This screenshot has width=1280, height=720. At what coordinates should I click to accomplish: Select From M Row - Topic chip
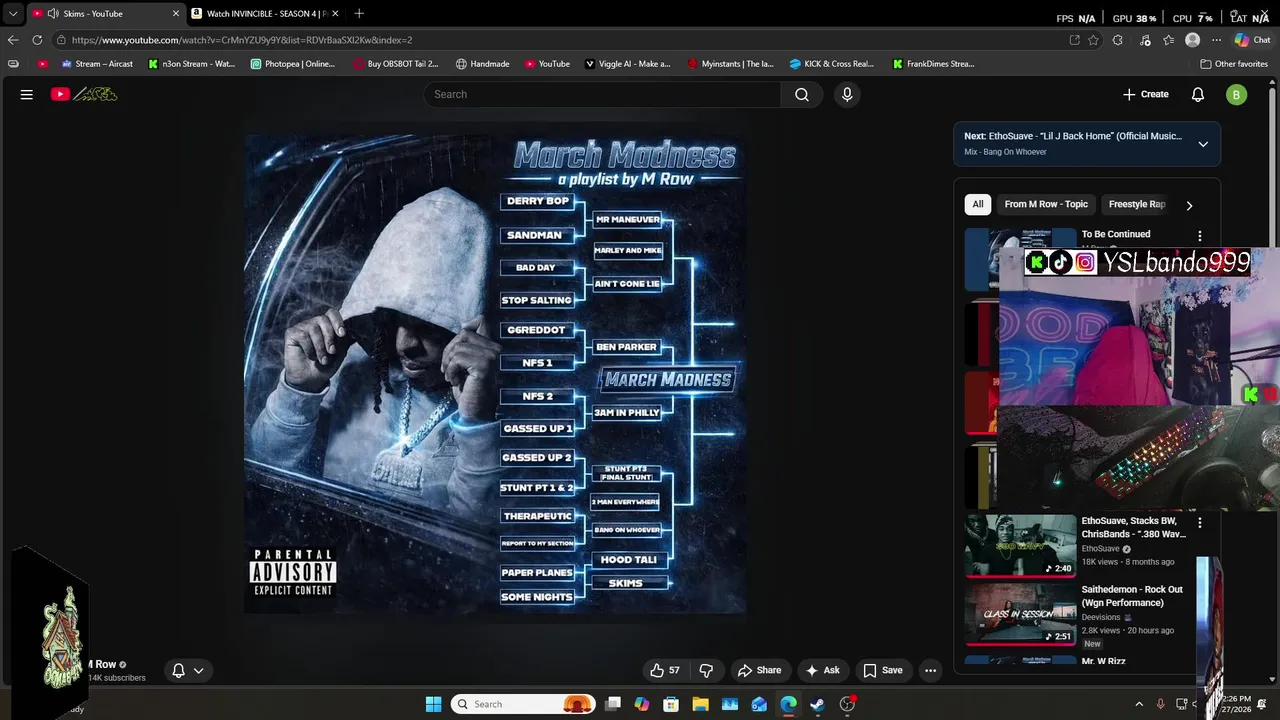point(1046,204)
